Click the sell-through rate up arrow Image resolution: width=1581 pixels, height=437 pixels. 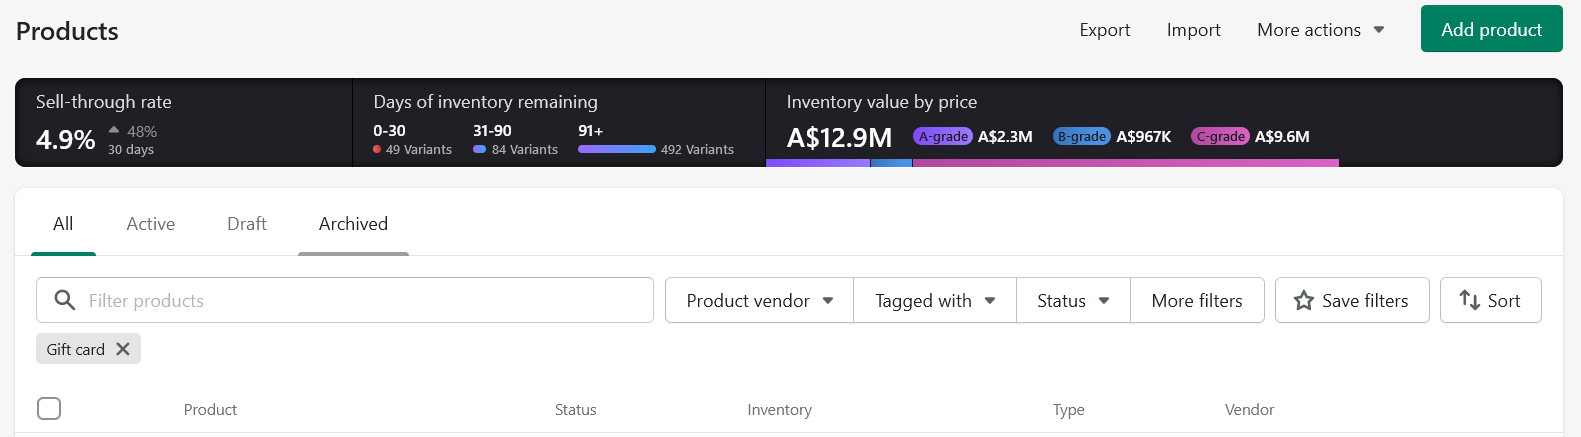coord(114,130)
